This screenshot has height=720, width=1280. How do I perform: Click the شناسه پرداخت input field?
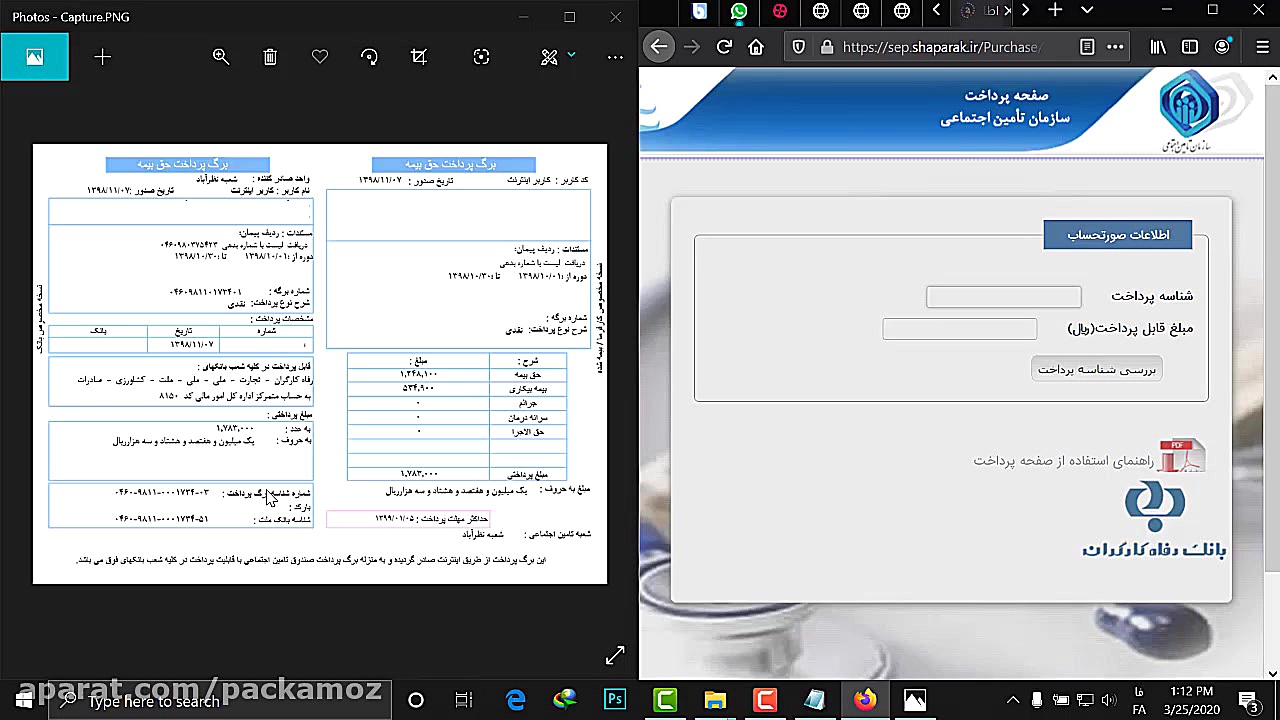(1003, 296)
